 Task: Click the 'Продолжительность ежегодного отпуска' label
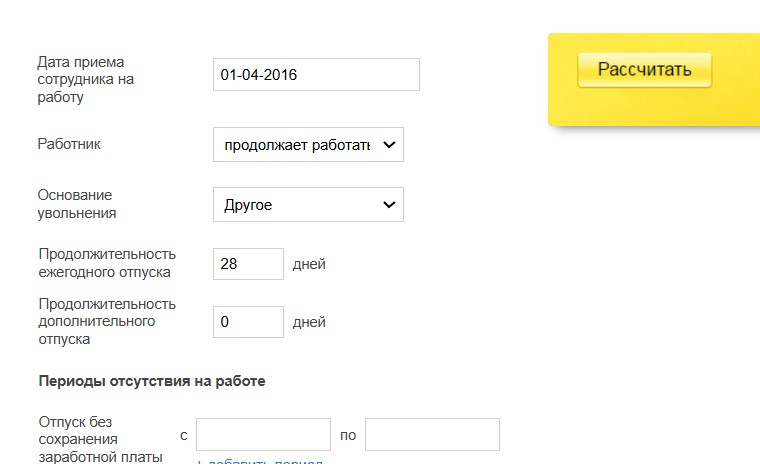point(107,263)
